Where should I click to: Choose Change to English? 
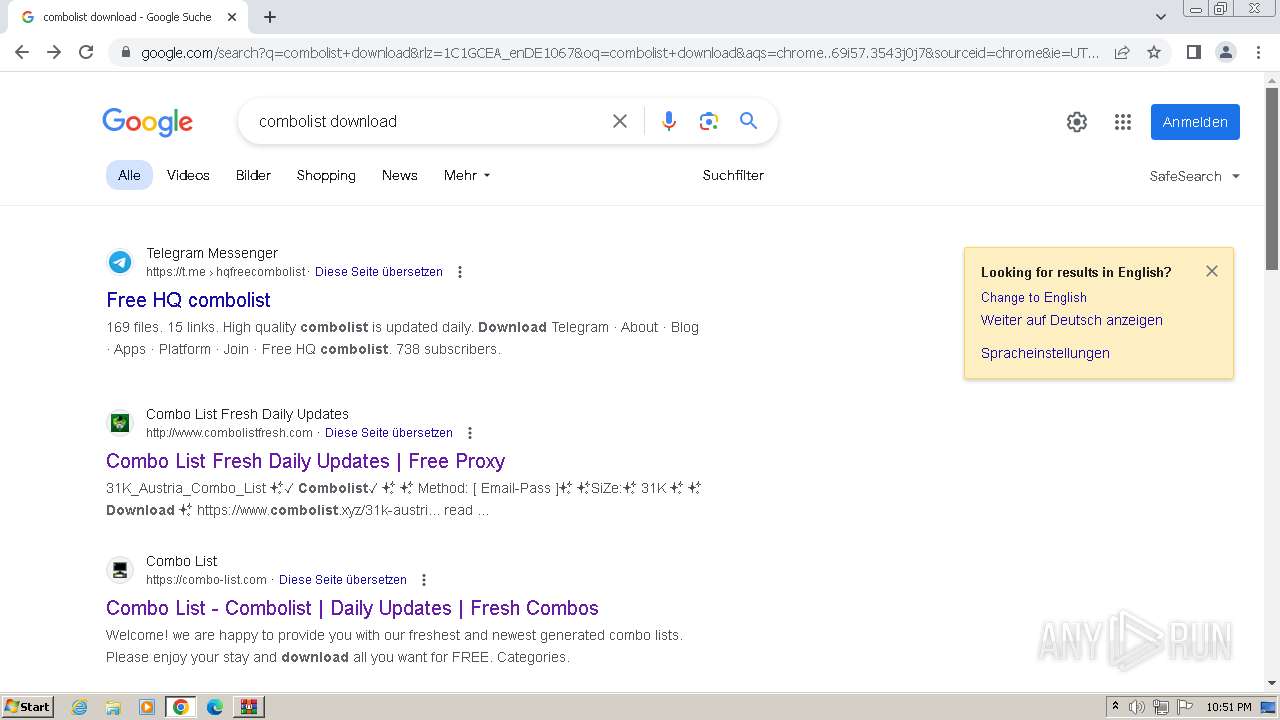[x=1033, y=297]
